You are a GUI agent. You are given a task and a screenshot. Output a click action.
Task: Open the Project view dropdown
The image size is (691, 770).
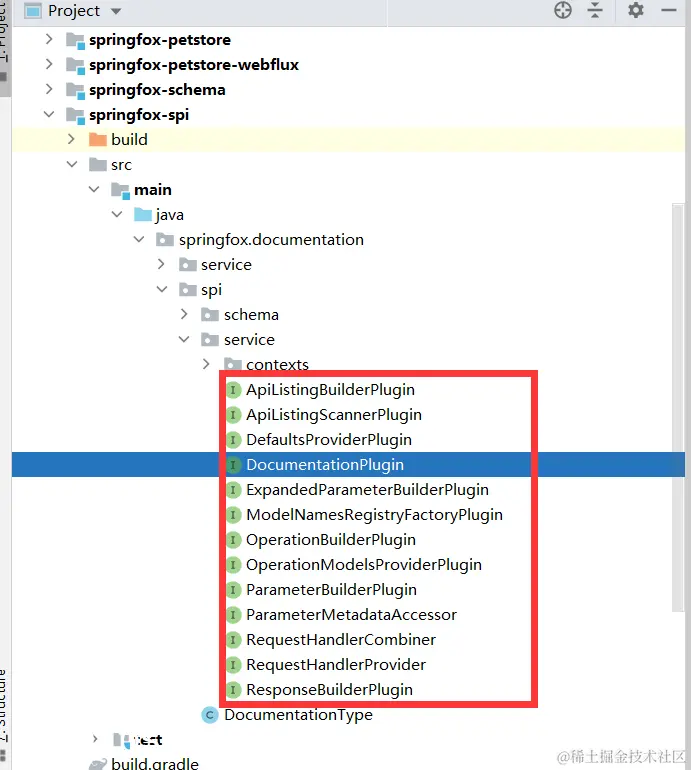[x=116, y=11]
